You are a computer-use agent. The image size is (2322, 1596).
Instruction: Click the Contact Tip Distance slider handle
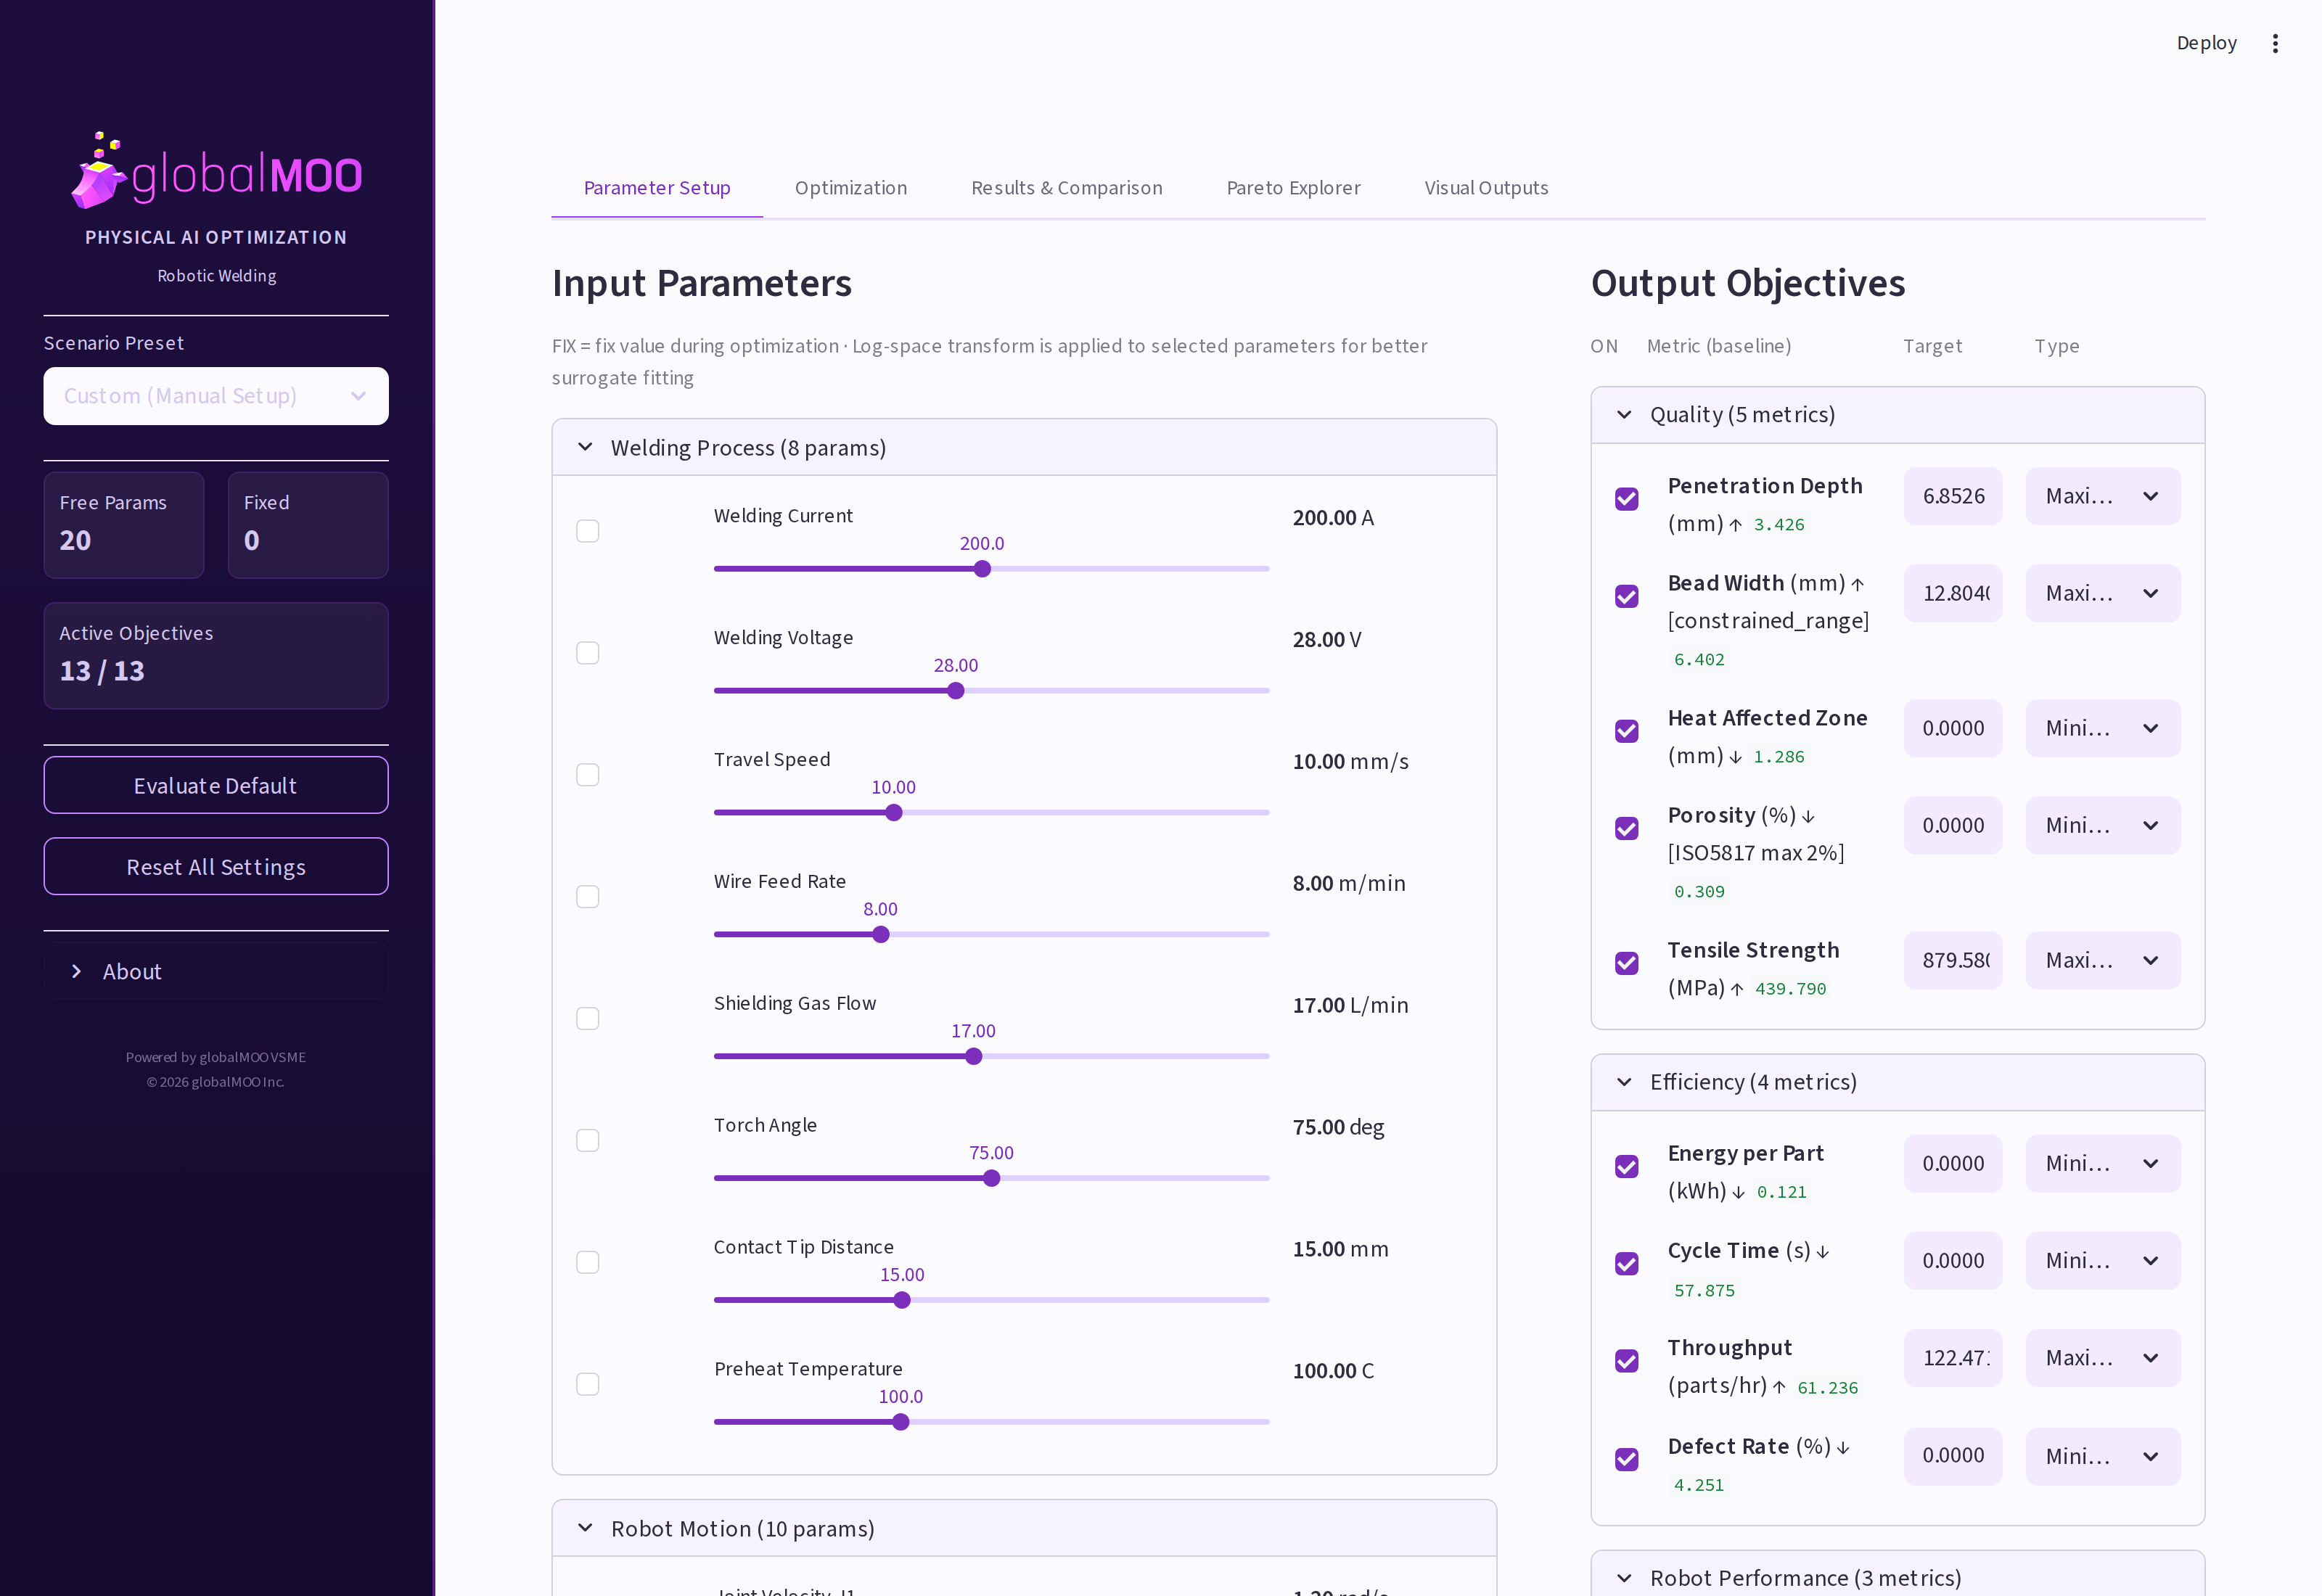click(902, 1300)
